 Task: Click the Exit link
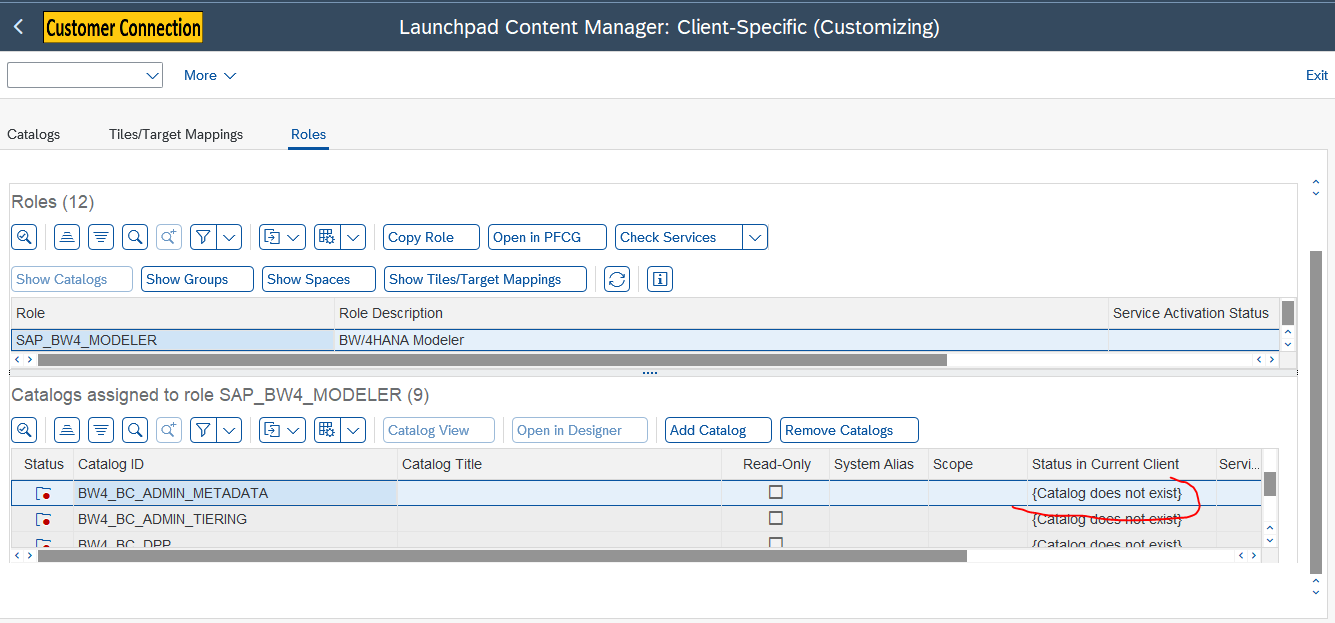(x=1317, y=75)
